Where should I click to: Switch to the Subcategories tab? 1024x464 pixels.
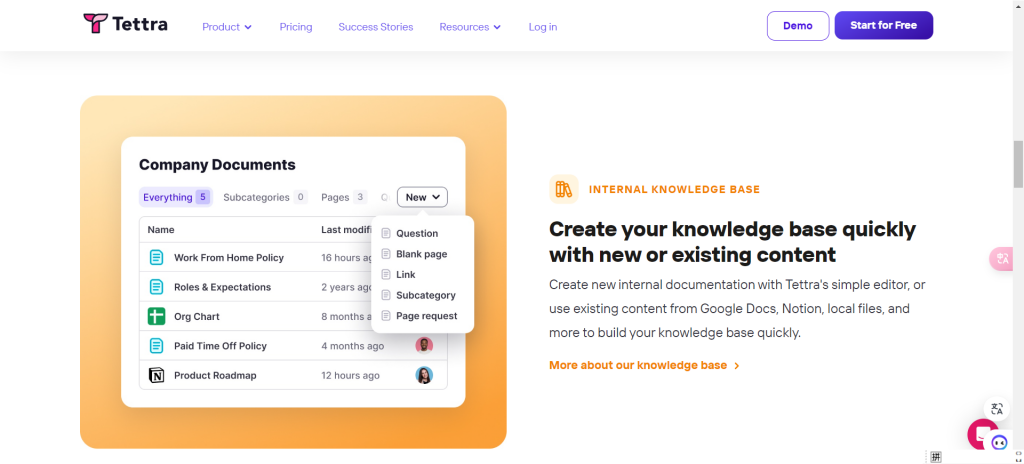(264, 197)
